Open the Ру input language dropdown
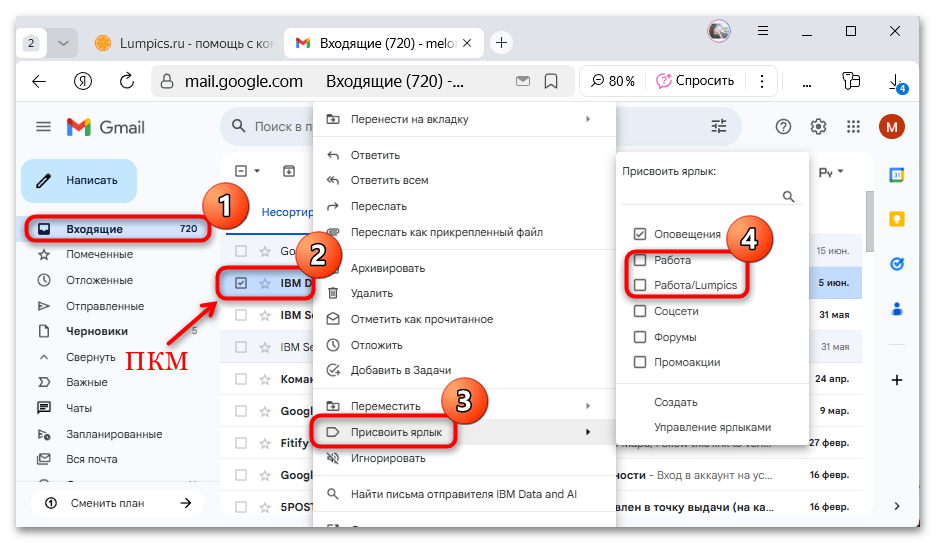Viewport: 936px width, 543px height. [x=831, y=172]
